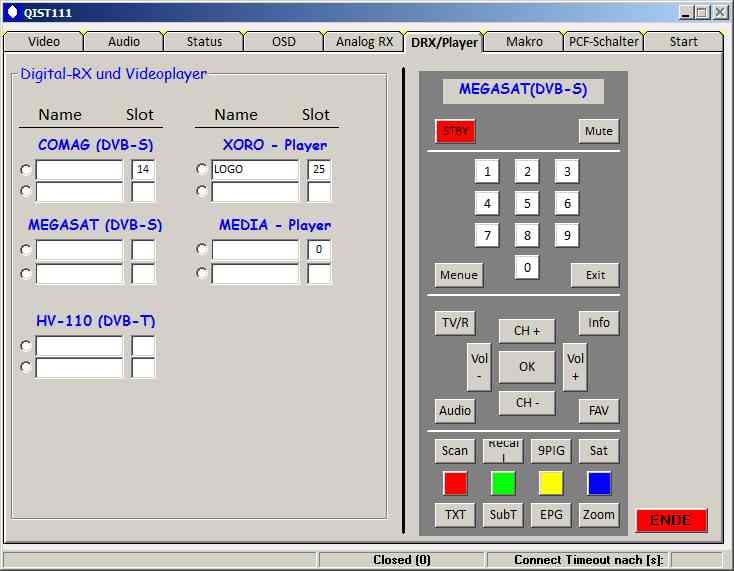
Task: Open the PCF-Schalter tab
Action: (603, 42)
